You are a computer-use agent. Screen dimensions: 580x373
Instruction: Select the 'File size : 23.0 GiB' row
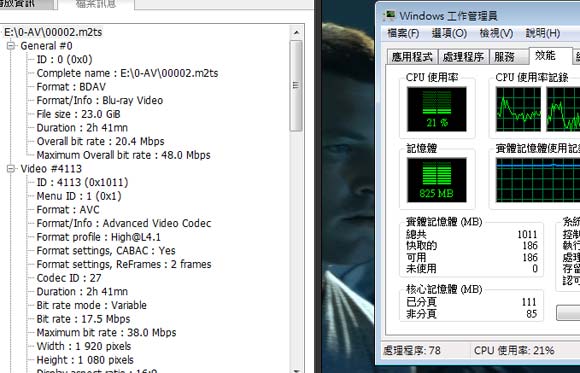pyautogui.click(x=78, y=114)
